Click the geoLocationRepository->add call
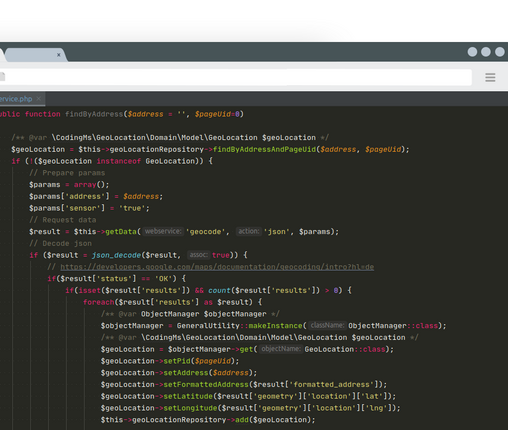The width and height of the screenshot is (508, 430). point(208,420)
